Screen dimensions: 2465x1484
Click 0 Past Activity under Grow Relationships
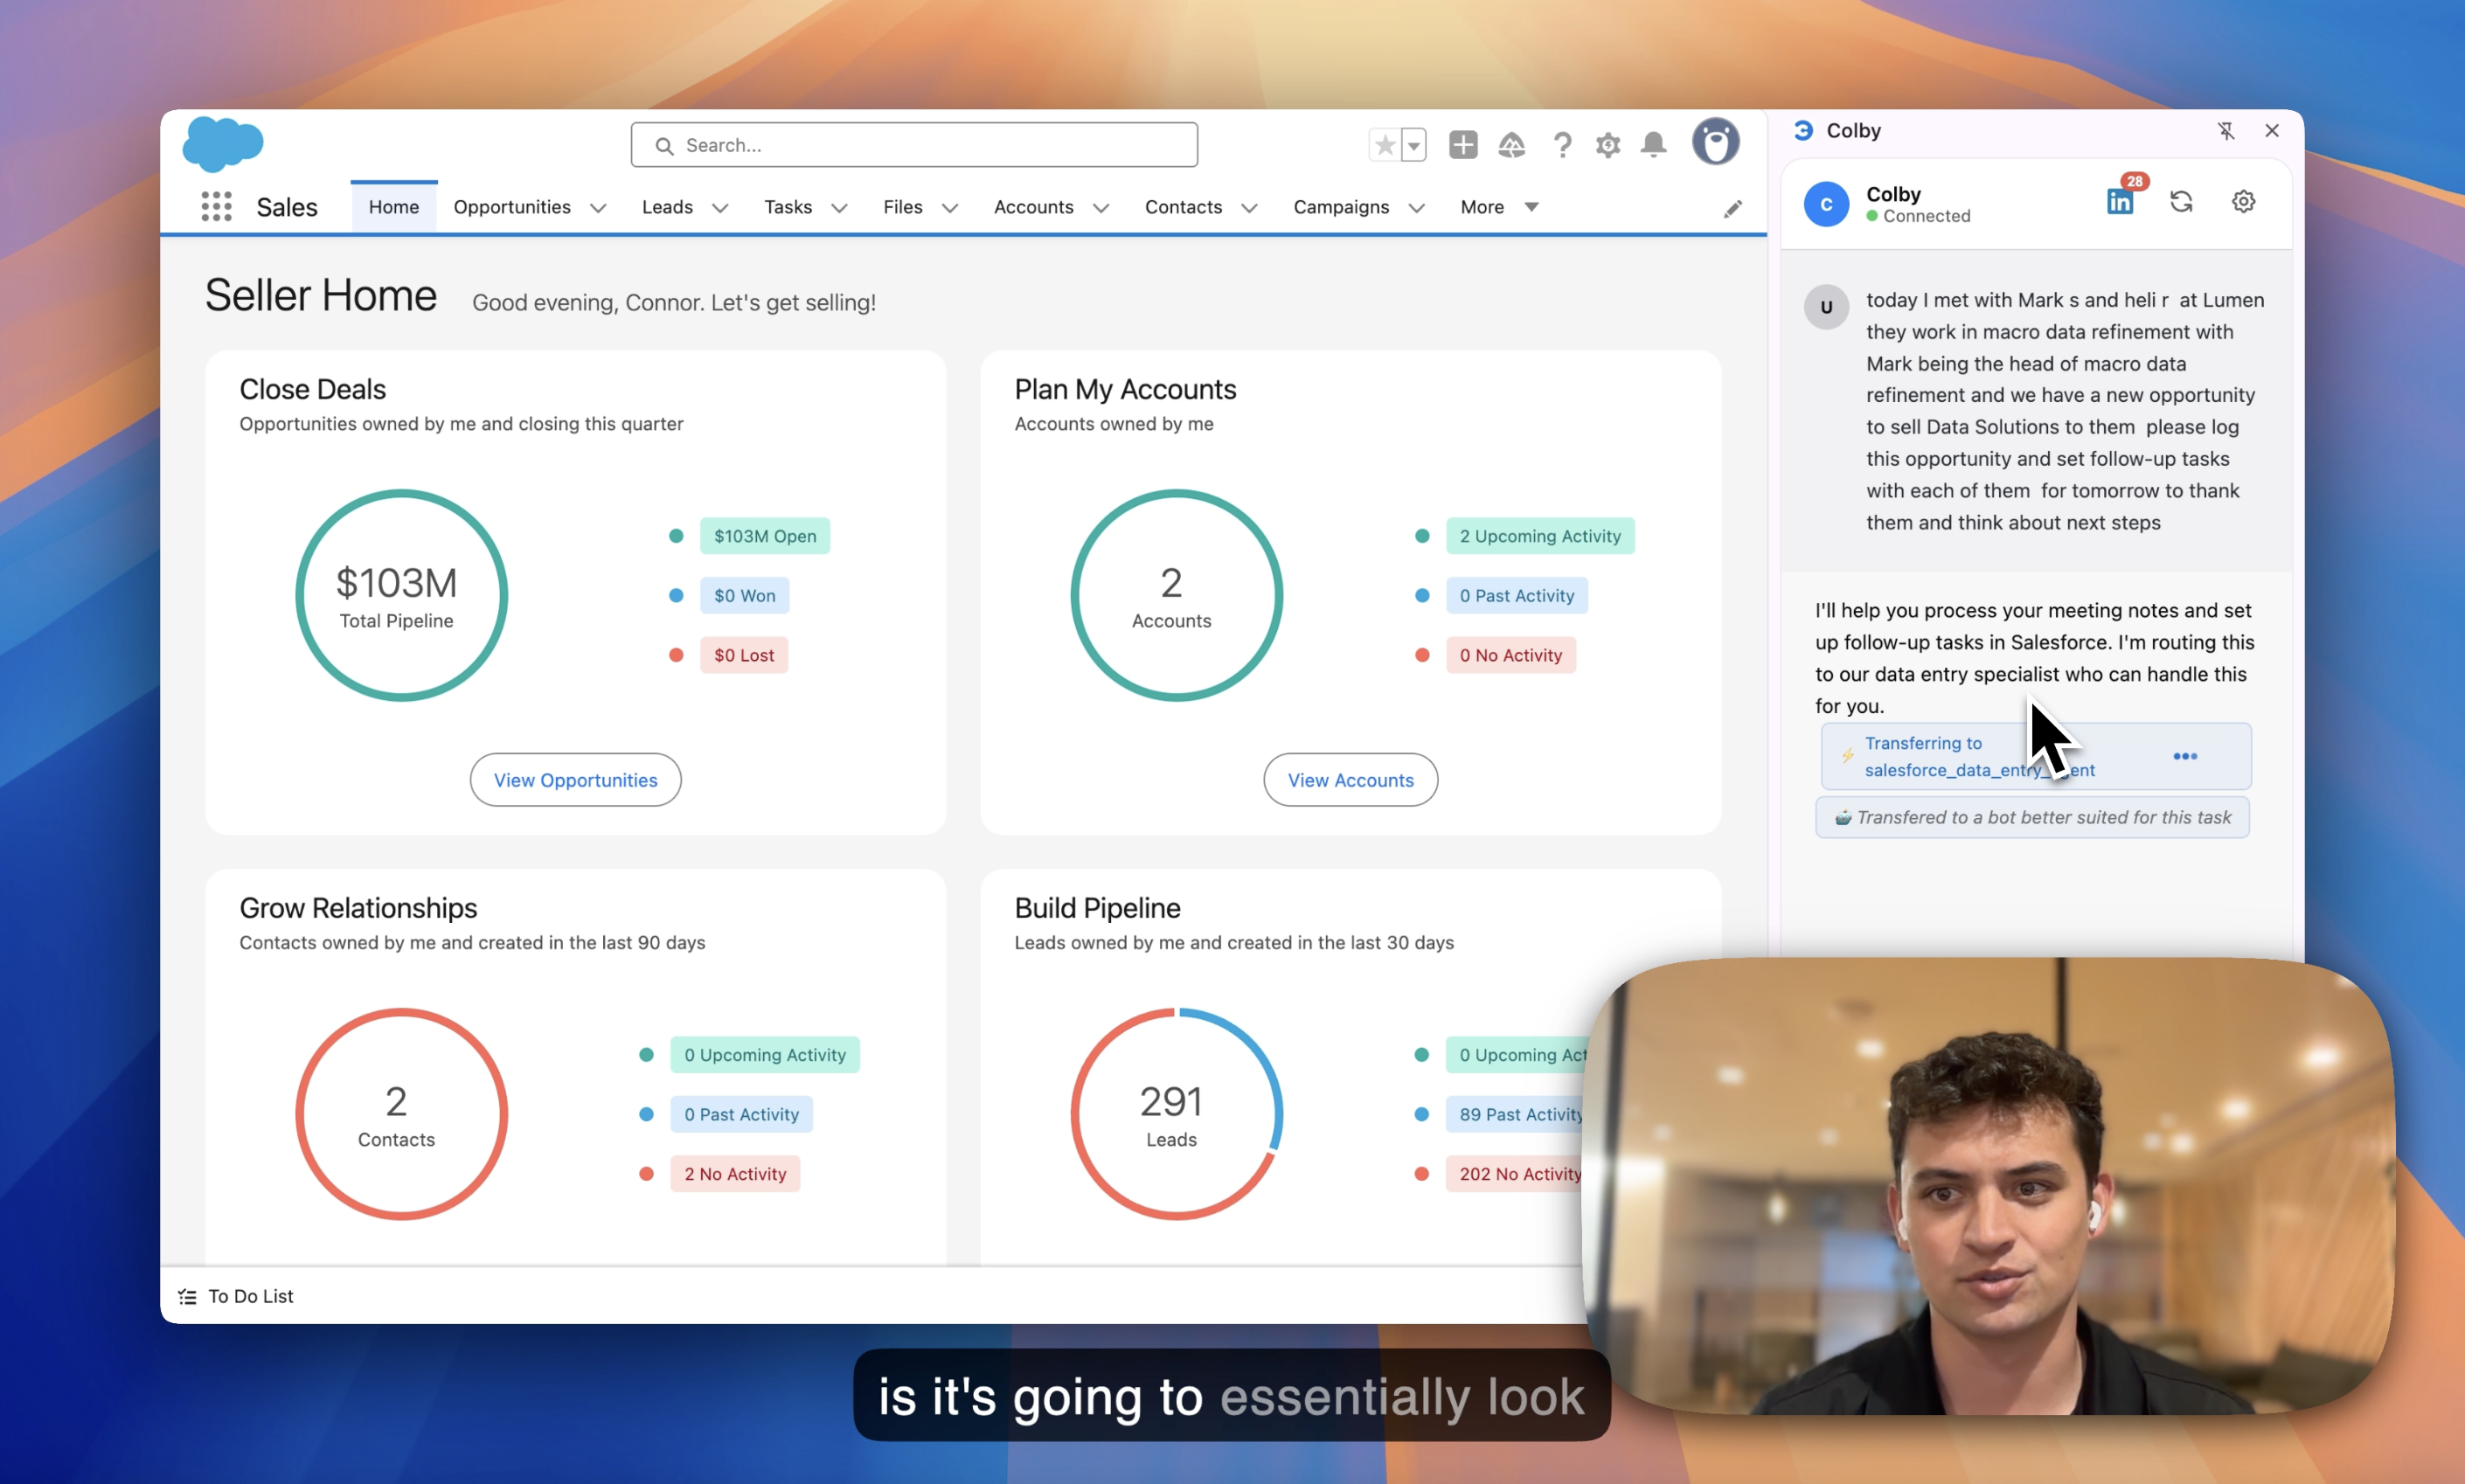[741, 1114]
